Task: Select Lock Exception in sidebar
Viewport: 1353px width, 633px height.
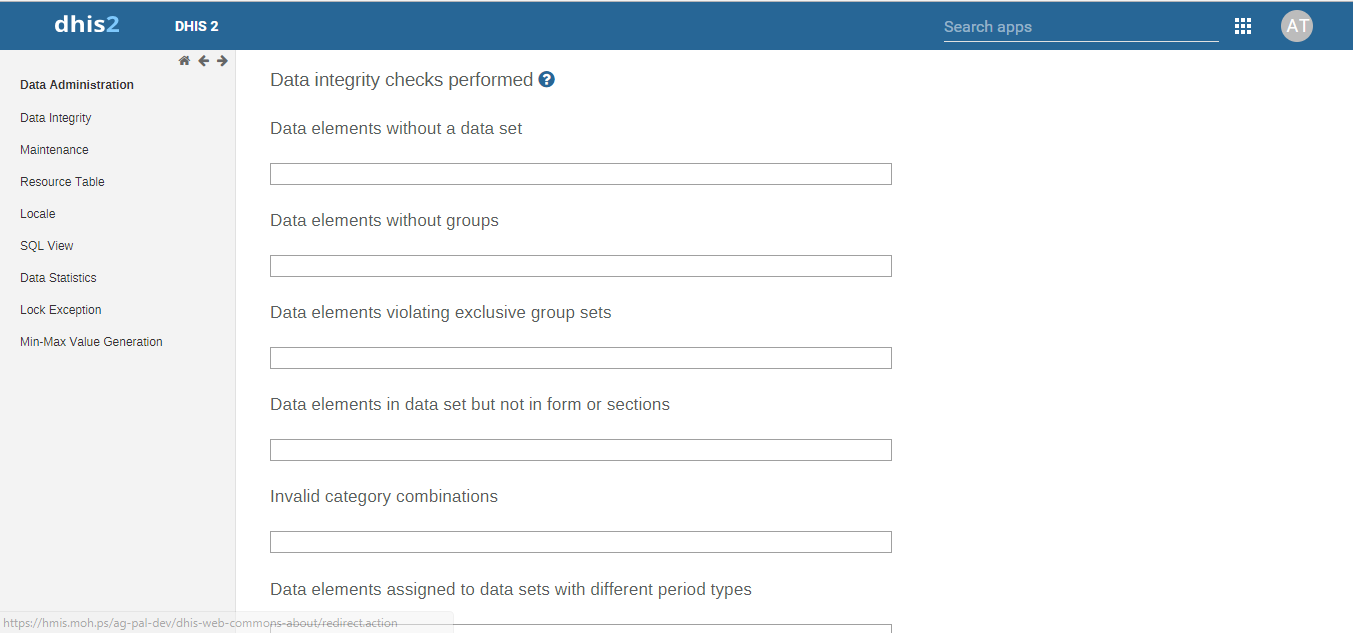Action: click(61, 310)
